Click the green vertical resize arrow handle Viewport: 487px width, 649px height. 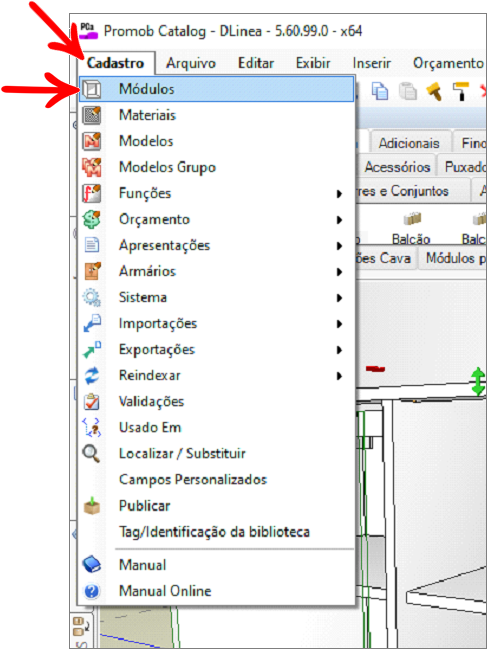[x=478, y=380]
